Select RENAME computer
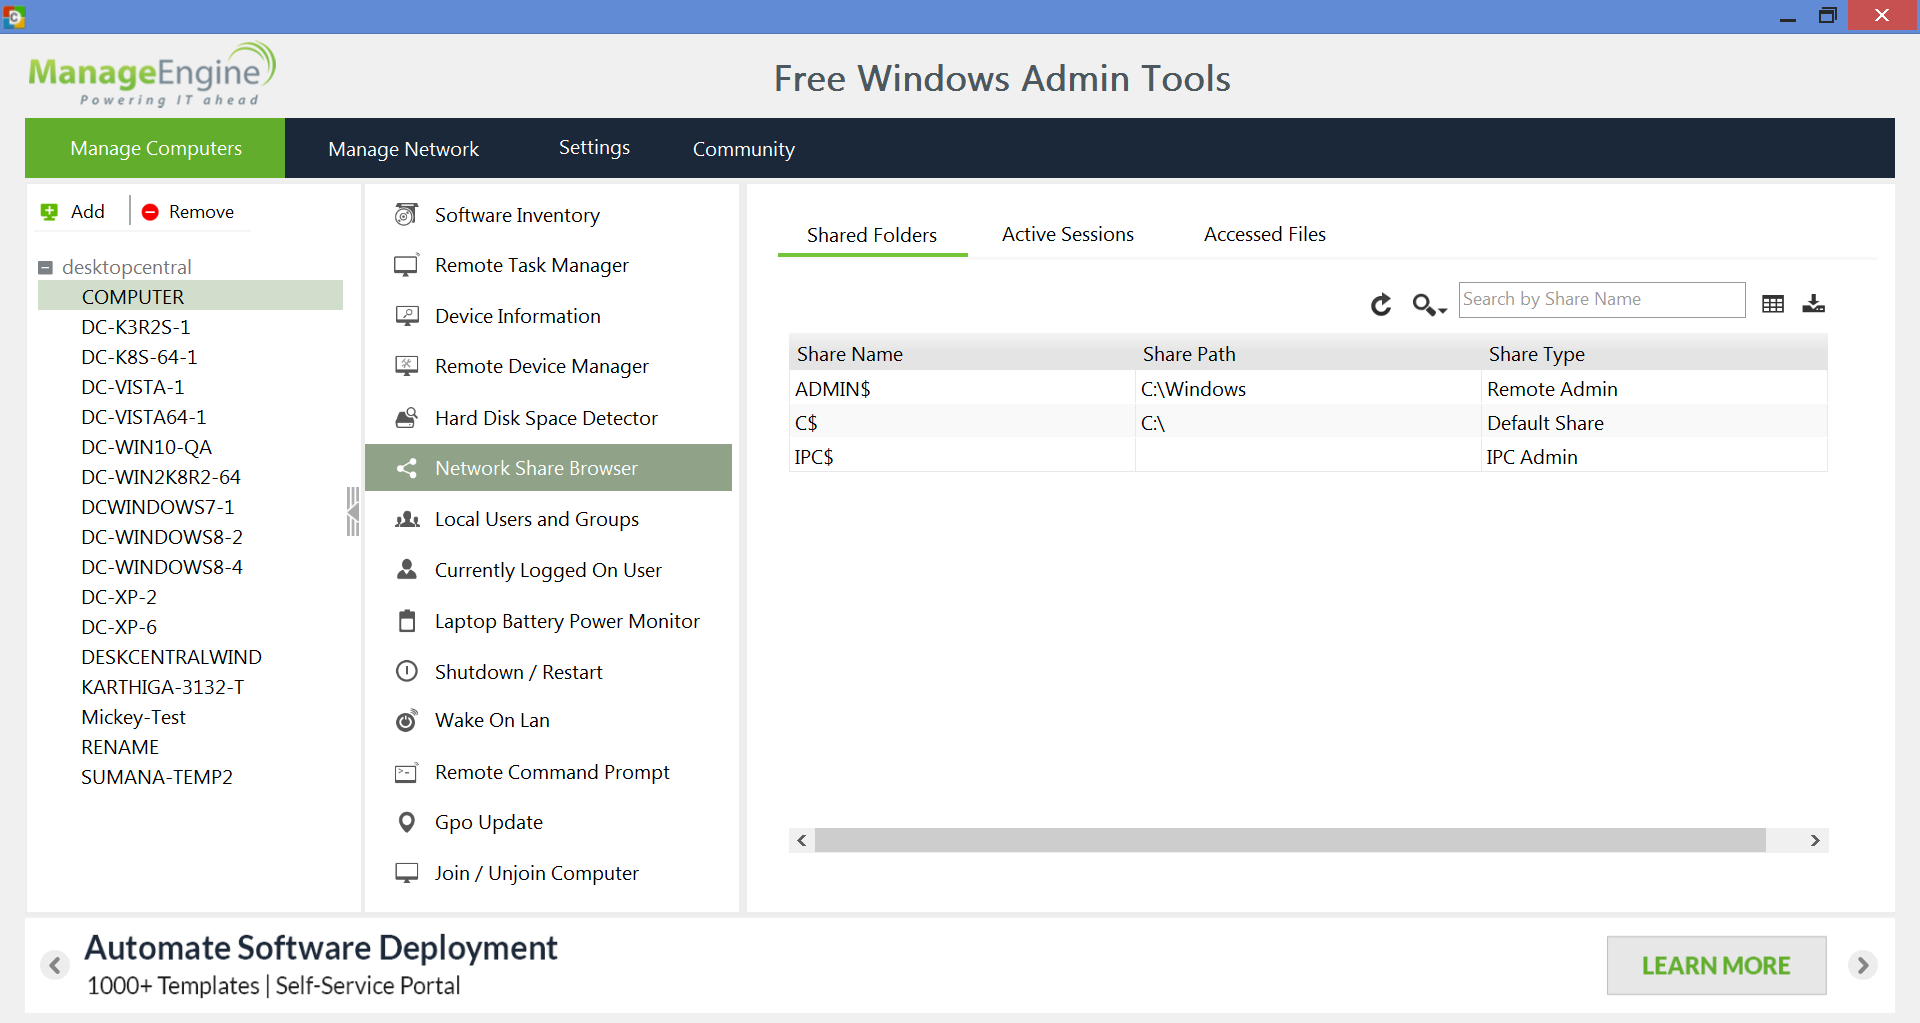The image size is (1920, 1023). point(119,747)
